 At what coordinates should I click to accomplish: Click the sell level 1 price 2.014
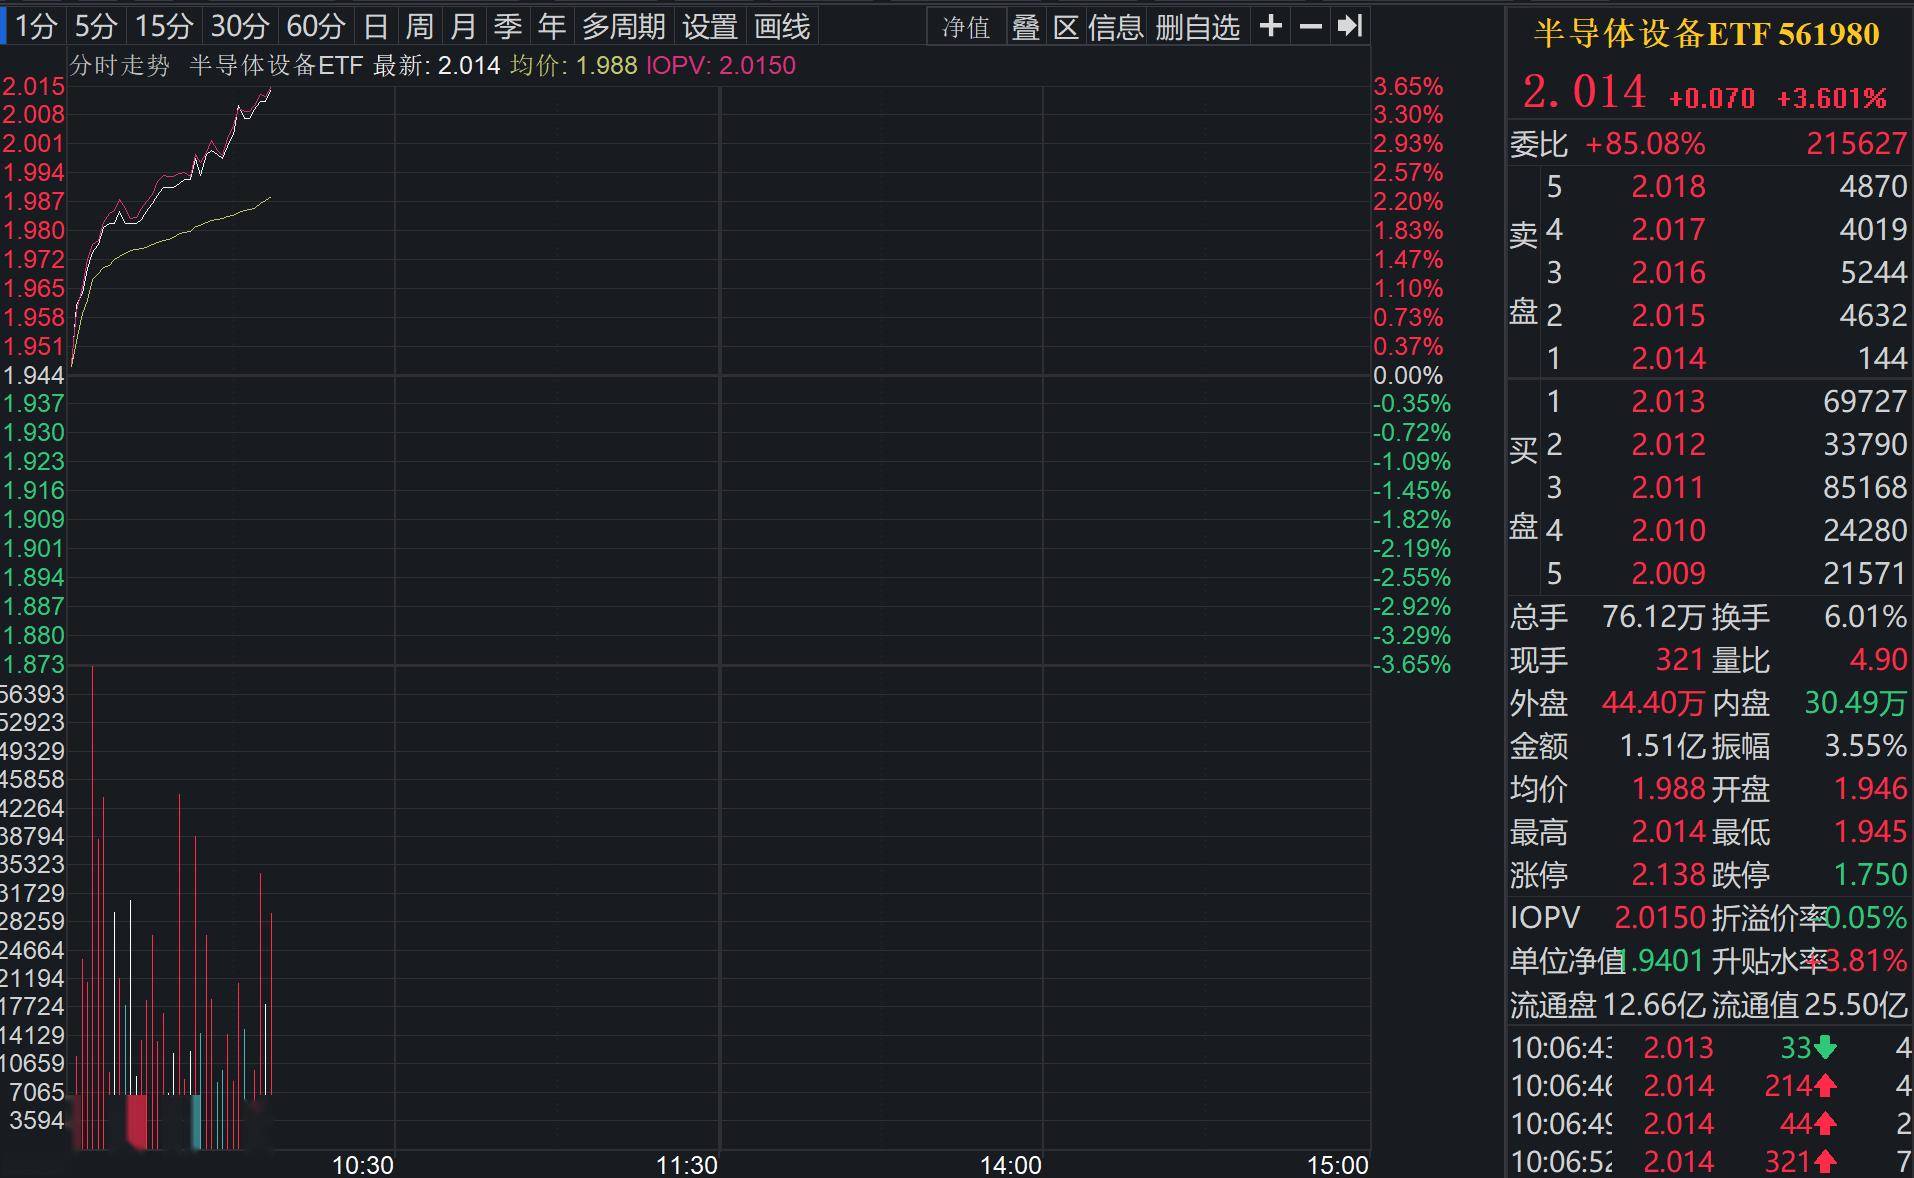coord(1668,358)
